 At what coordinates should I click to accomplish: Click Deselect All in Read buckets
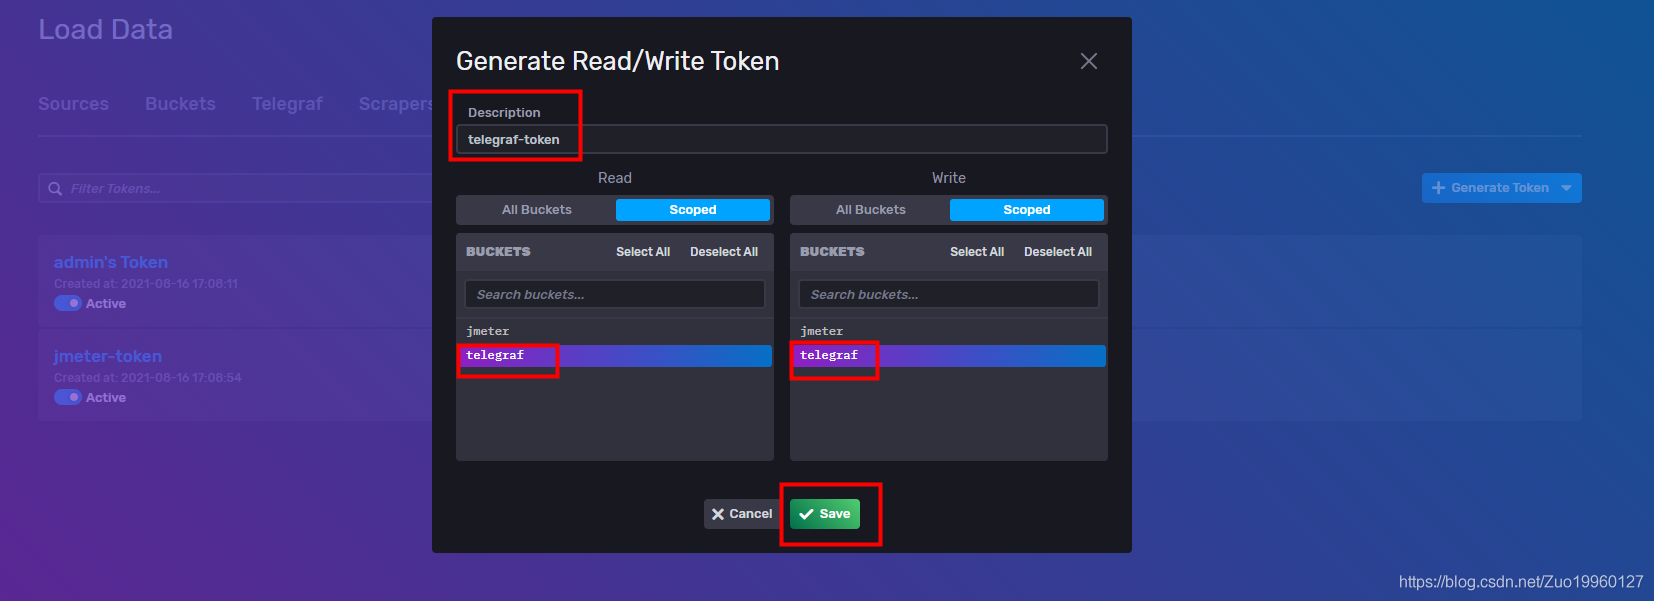pyautogui.click(x=724, y=252)
